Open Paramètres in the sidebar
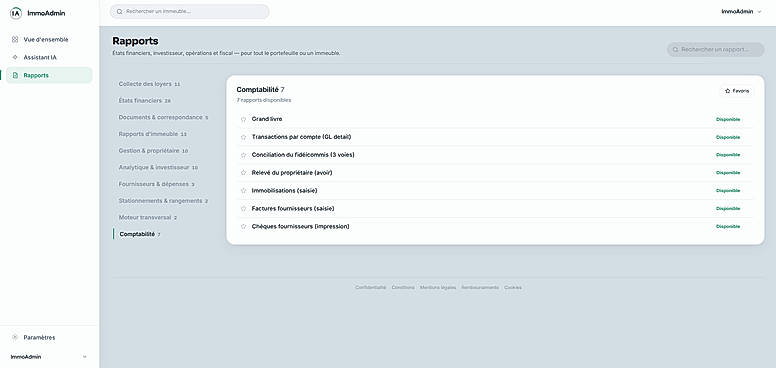The height and width of the screenshot is (368, 776). coord(49,337)
